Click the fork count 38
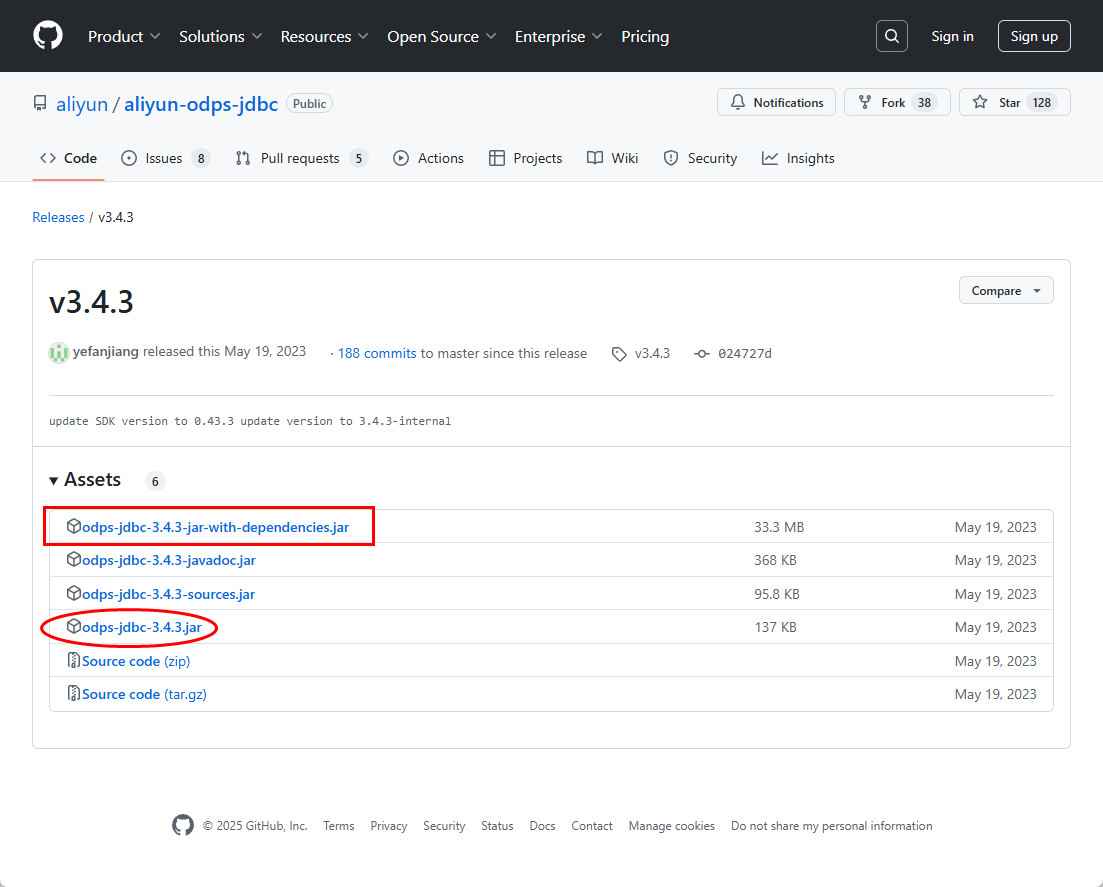Image resolution: width=1103 pixels, height=887 pixels. pos(924,103)
